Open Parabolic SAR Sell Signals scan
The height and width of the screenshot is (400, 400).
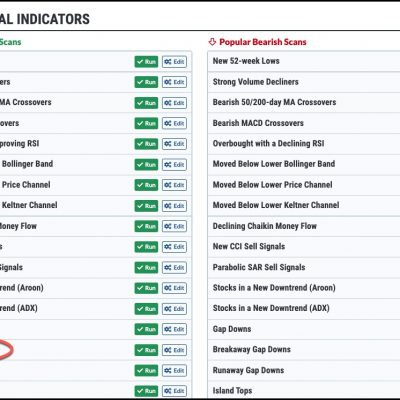point(259,267)
